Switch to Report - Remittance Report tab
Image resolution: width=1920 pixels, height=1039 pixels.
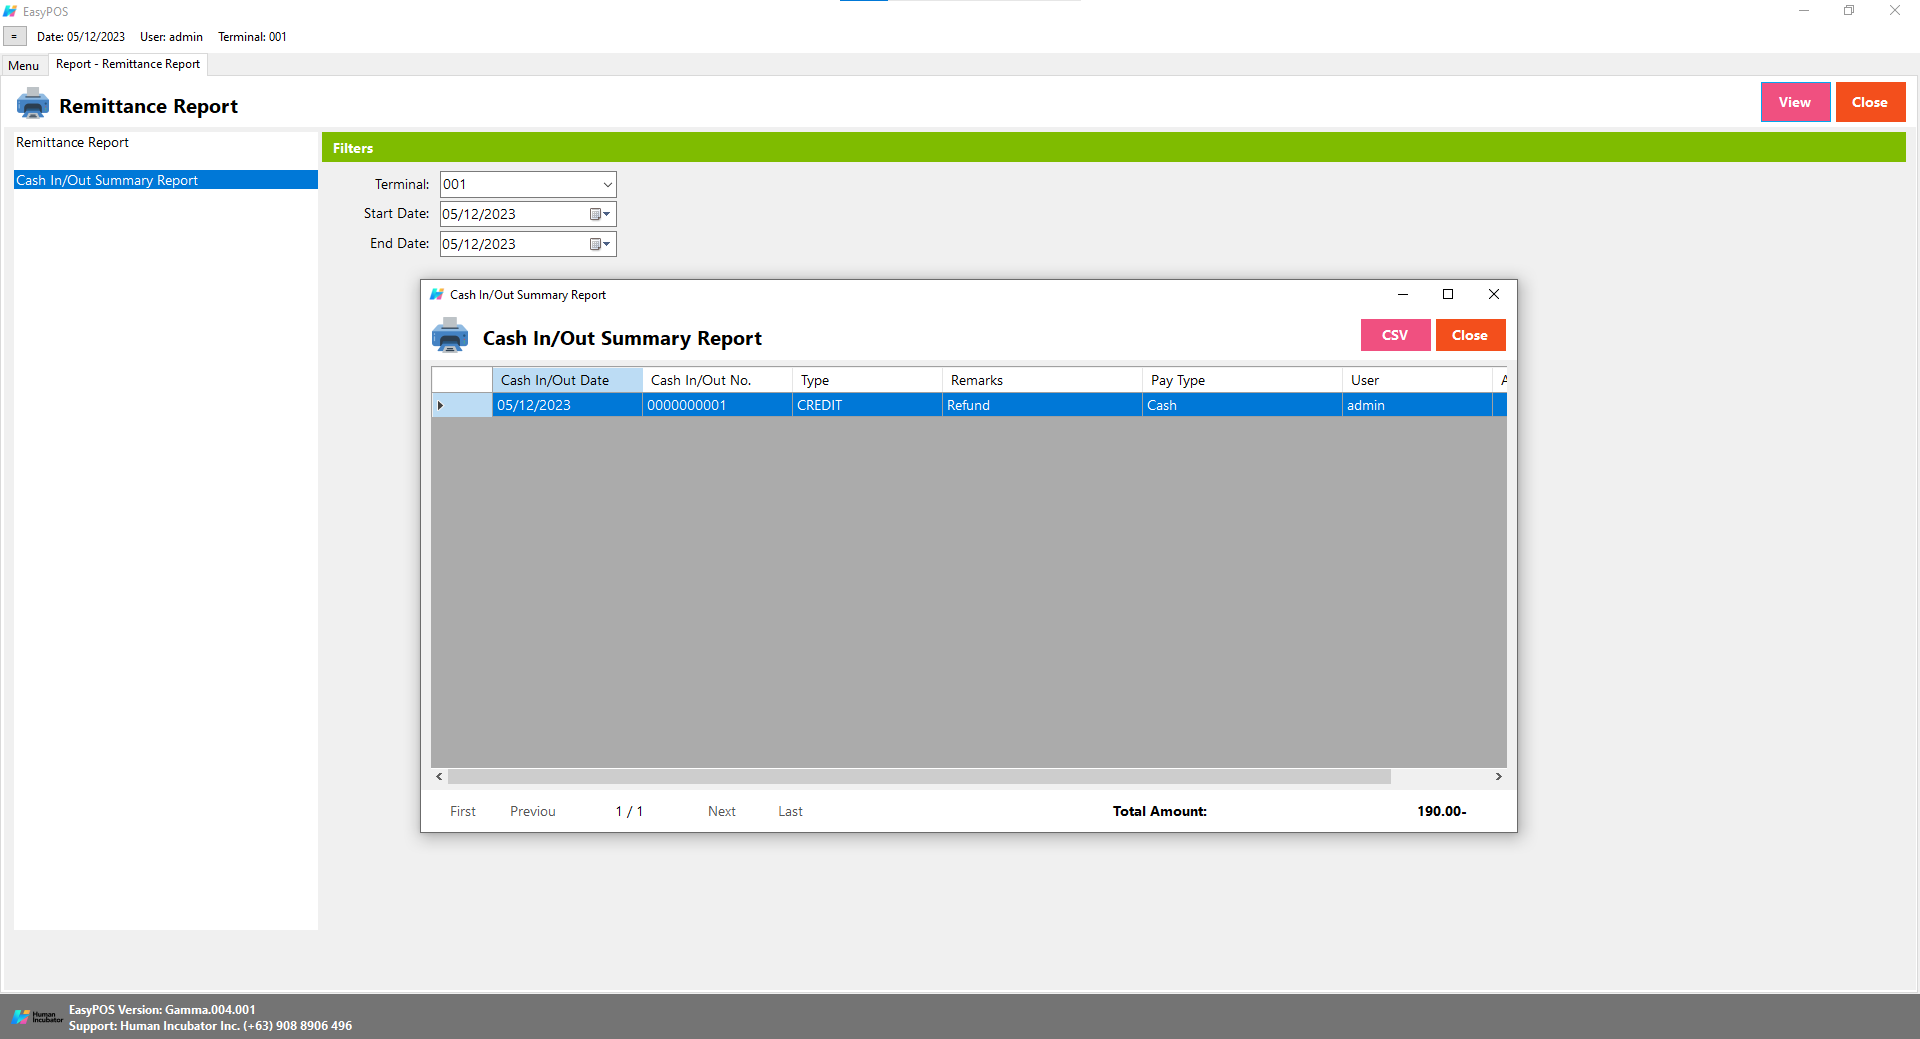point(128,64)
